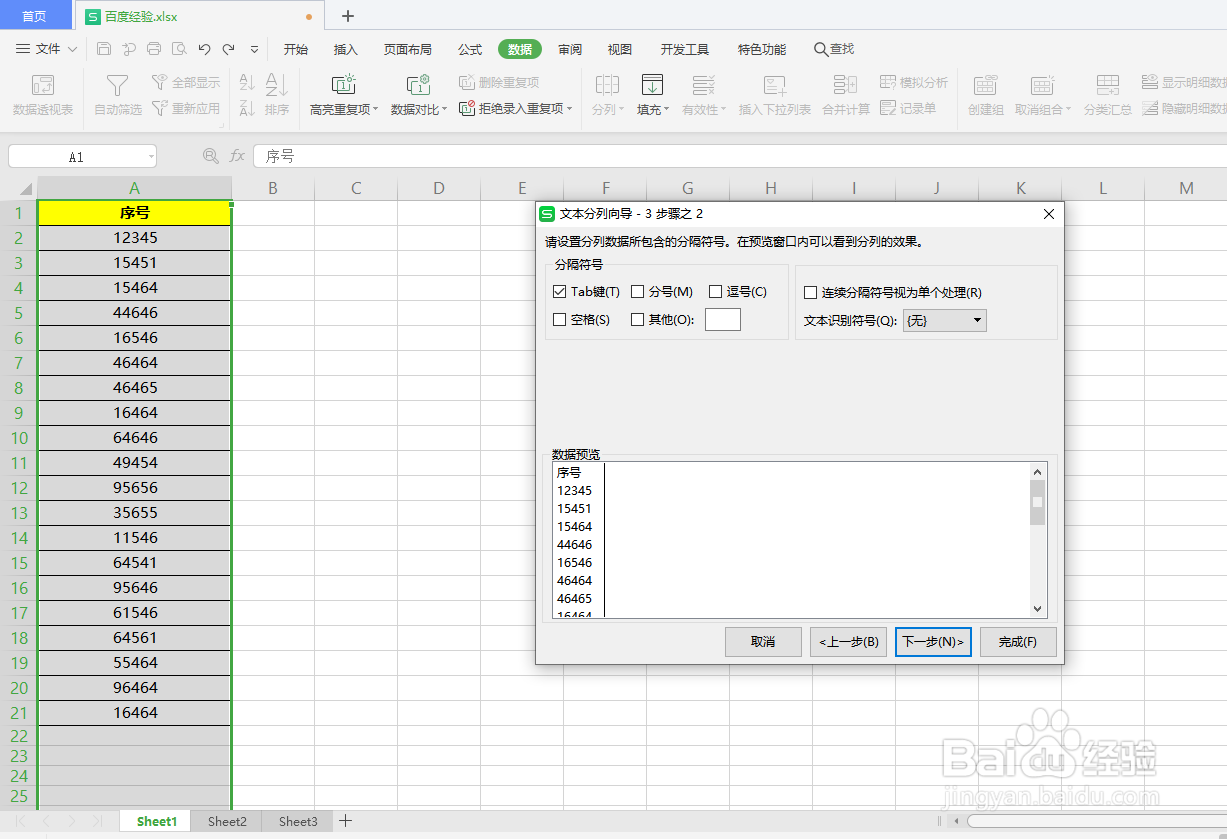1227x839 pixels.
Task: Enable the 其他(O) delimiter checkbox
Action: [x=637, y=320]
